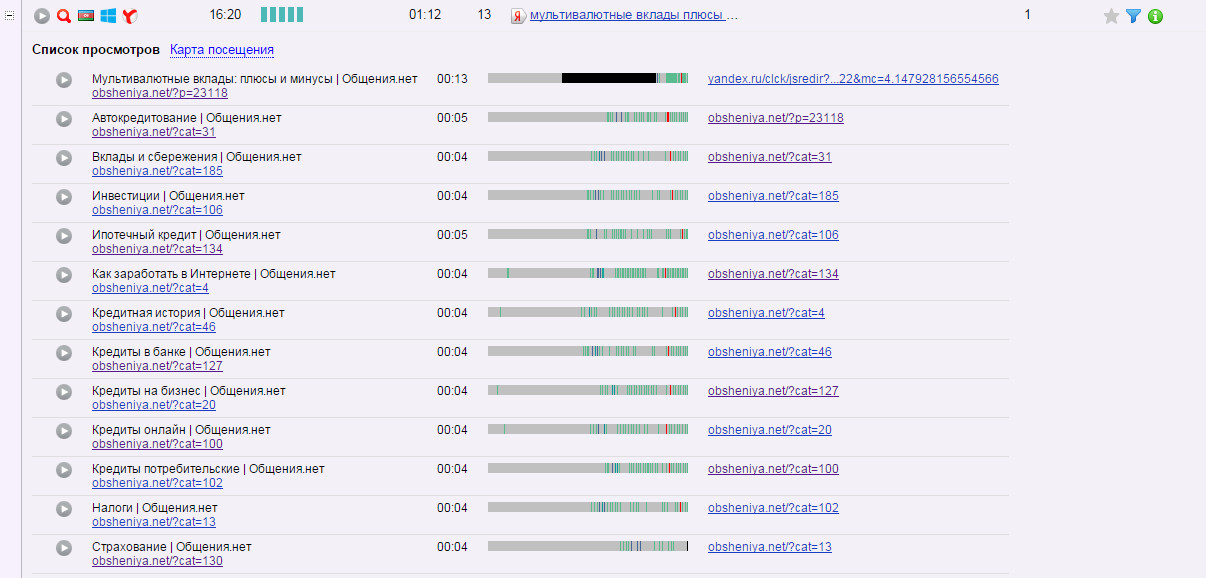Image resolution: width=1206 pixels, height=578 pixels.
Task: Click the blue funnel filter icon
Action: pos(1133,16)
